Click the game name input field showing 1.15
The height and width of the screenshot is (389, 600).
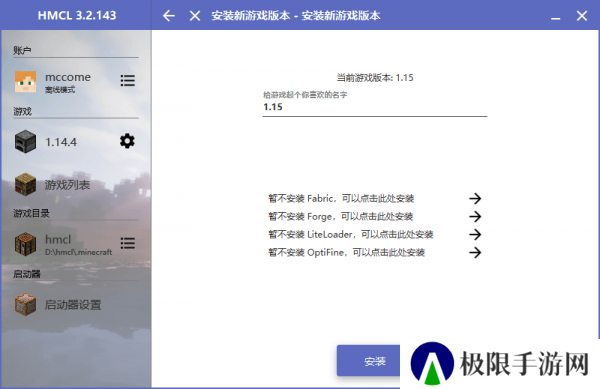click(x=375, y=107)
